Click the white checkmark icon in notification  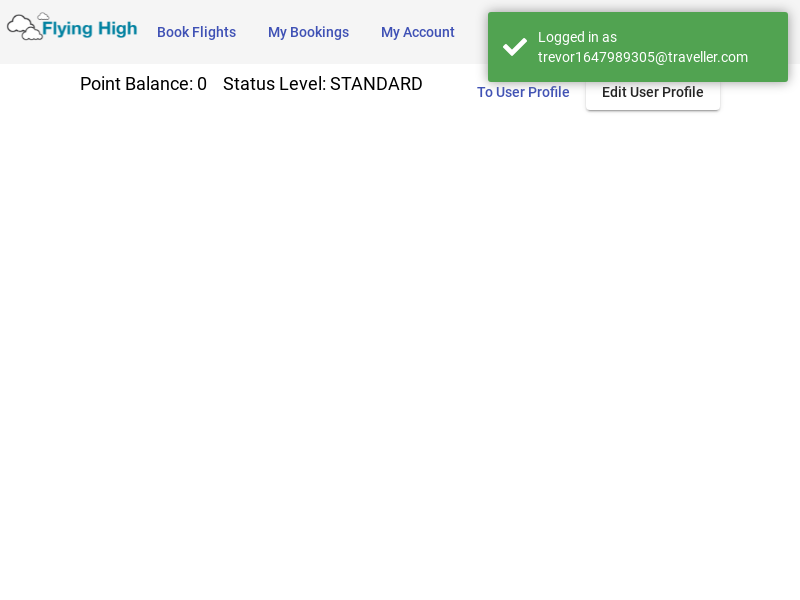click(x=515, y=47)
